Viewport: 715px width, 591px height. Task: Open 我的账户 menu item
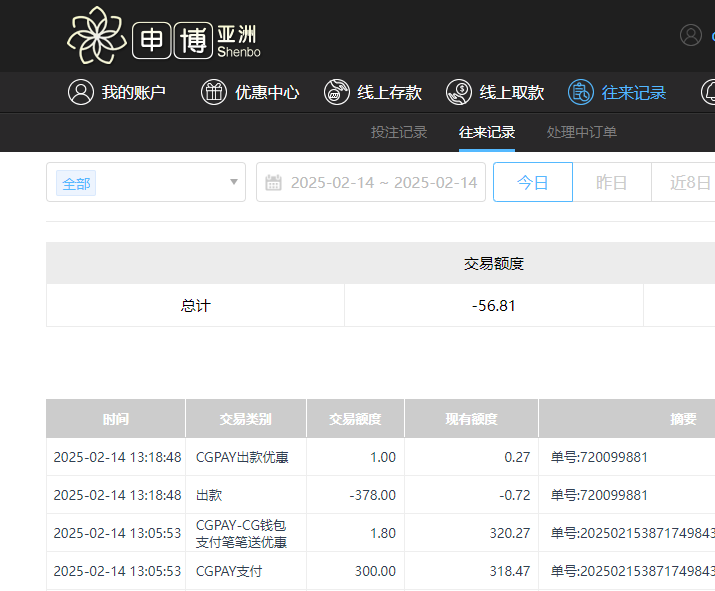pos(134,92)
